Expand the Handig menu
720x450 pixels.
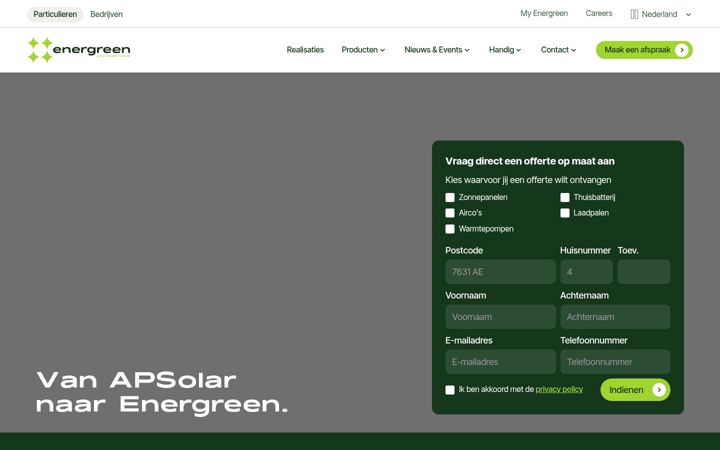(x=505, y=50)
